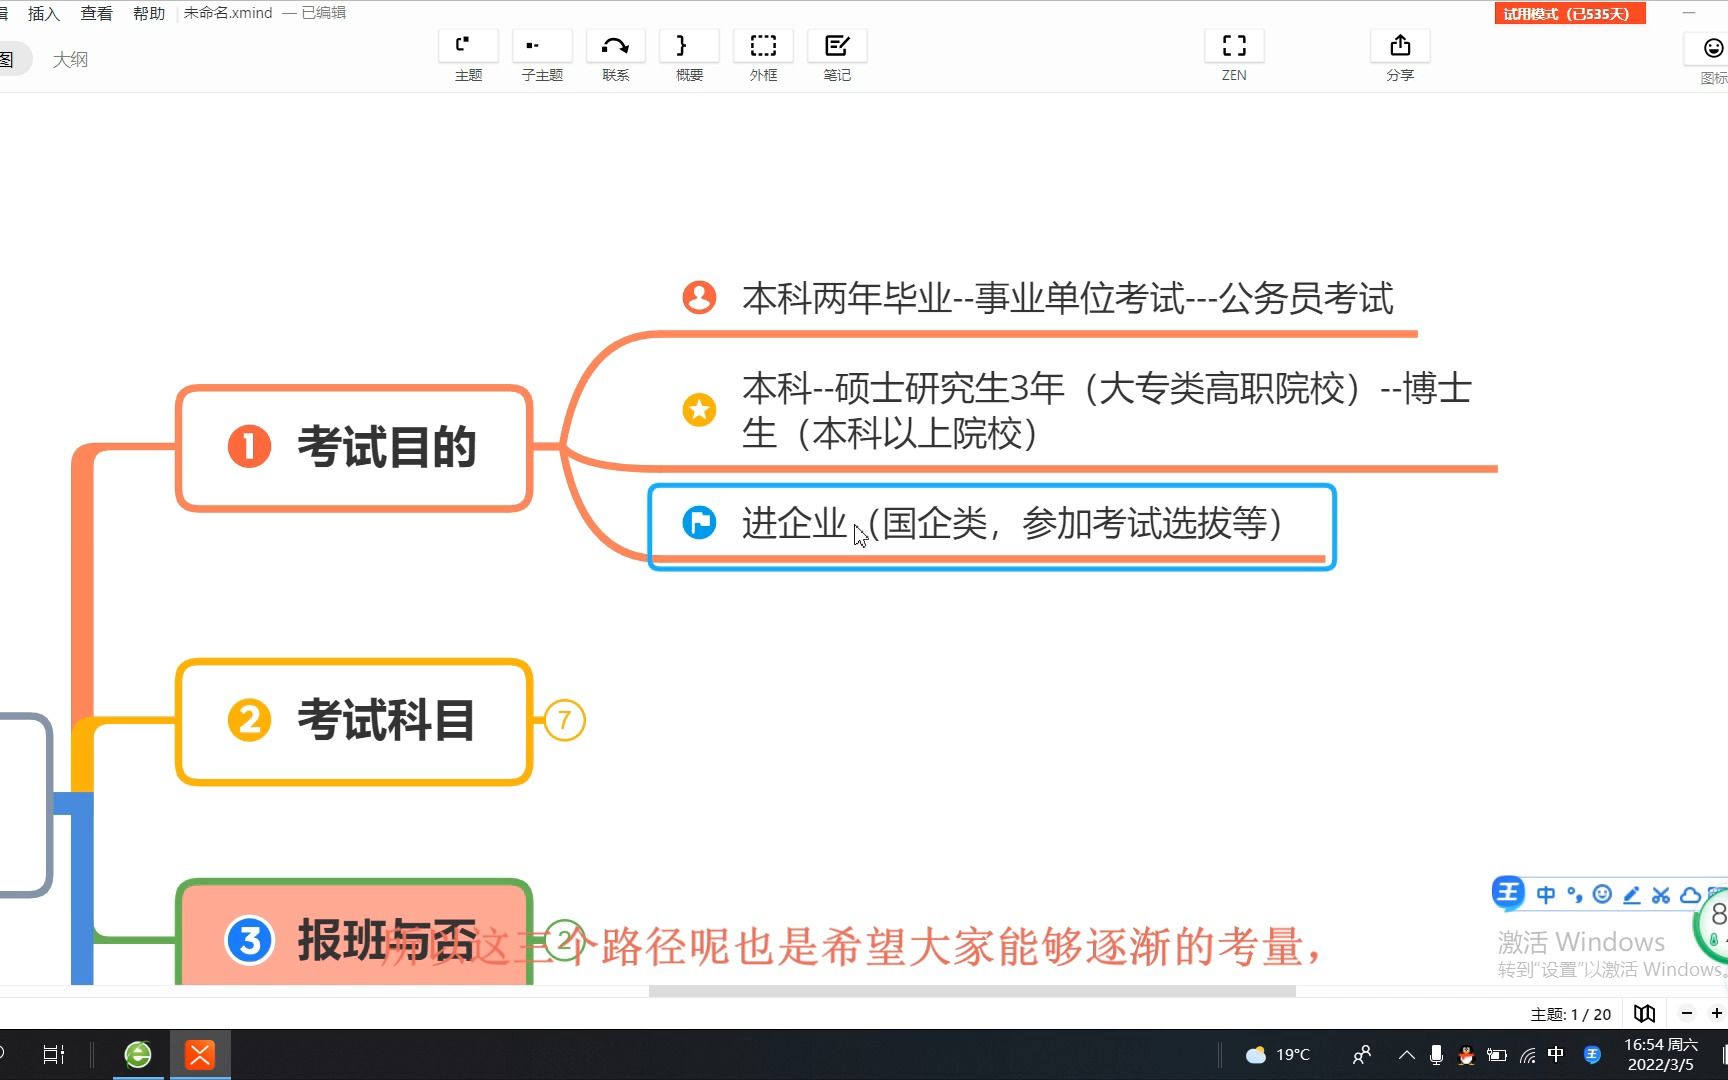Enter ZEN fullscreen mode
Image resolution: width=1728 pixels, height=1080 pixels.
(x=1234, y=57)
